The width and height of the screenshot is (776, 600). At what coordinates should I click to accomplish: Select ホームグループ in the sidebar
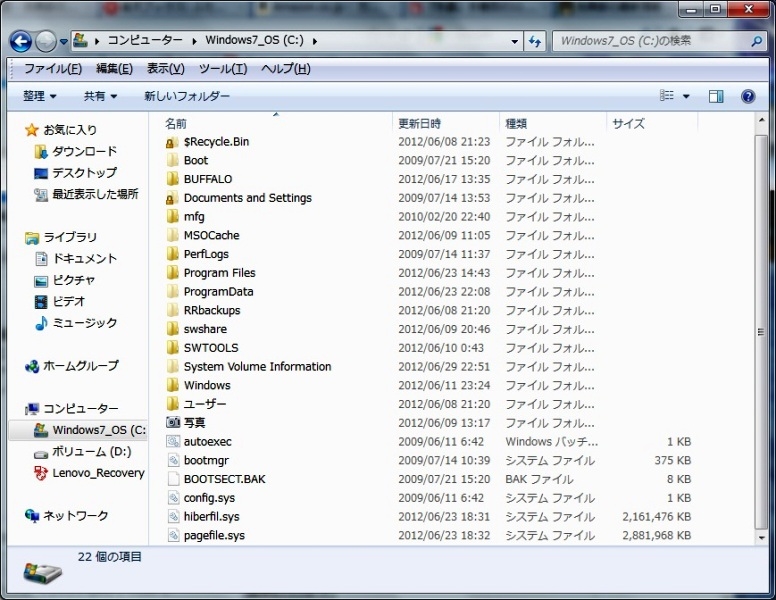pos(72,366)
